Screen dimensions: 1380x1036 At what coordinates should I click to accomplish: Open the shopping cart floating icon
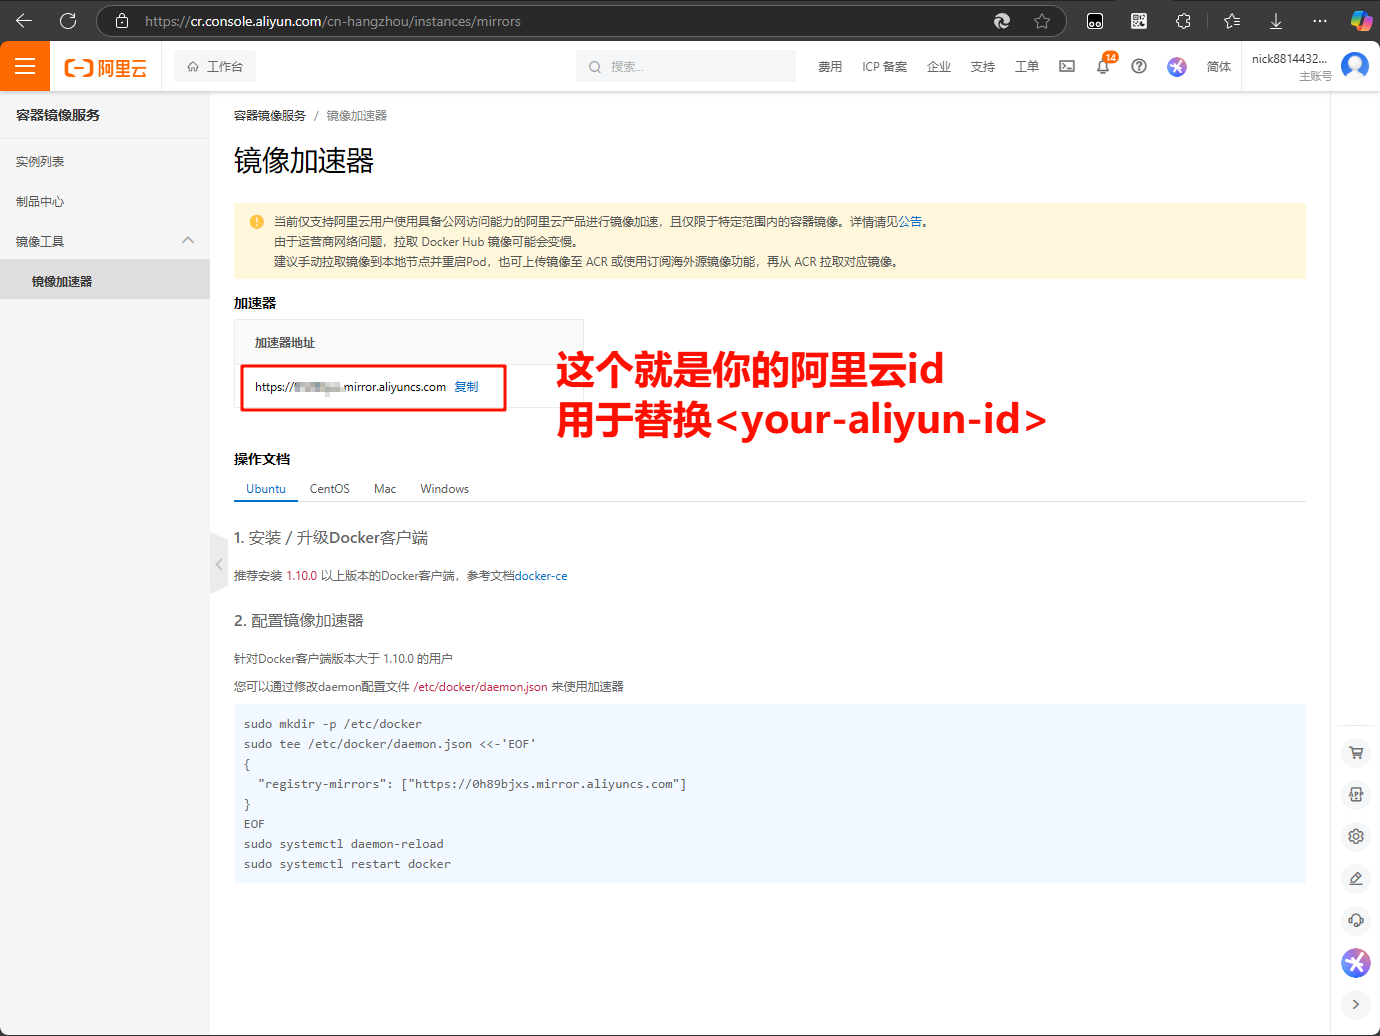tap(1356, 753)
